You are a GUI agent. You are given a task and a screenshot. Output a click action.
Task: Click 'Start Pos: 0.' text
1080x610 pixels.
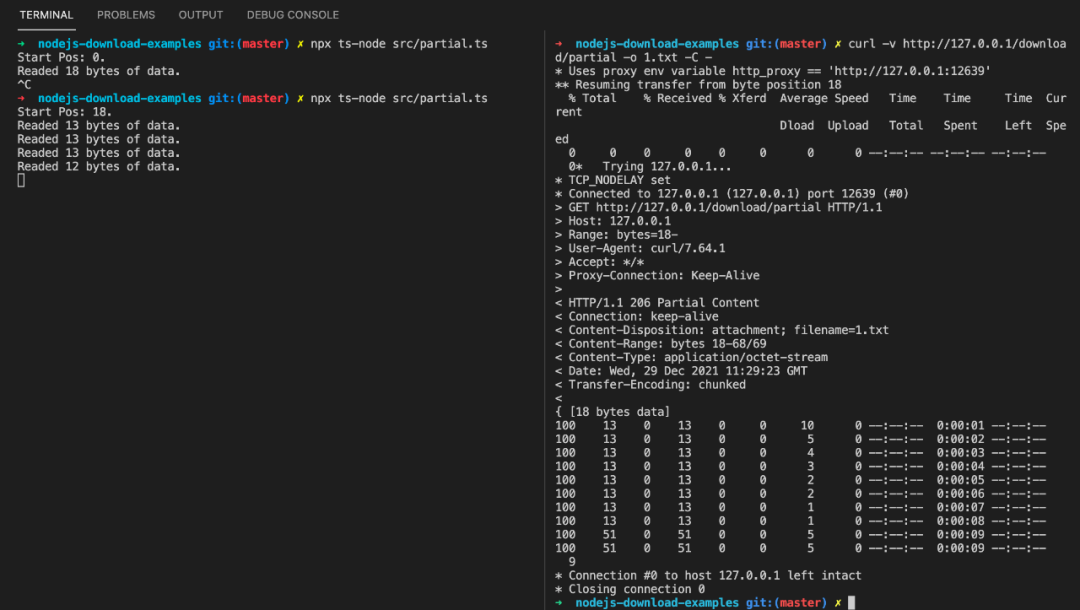[x=61, y=57]
